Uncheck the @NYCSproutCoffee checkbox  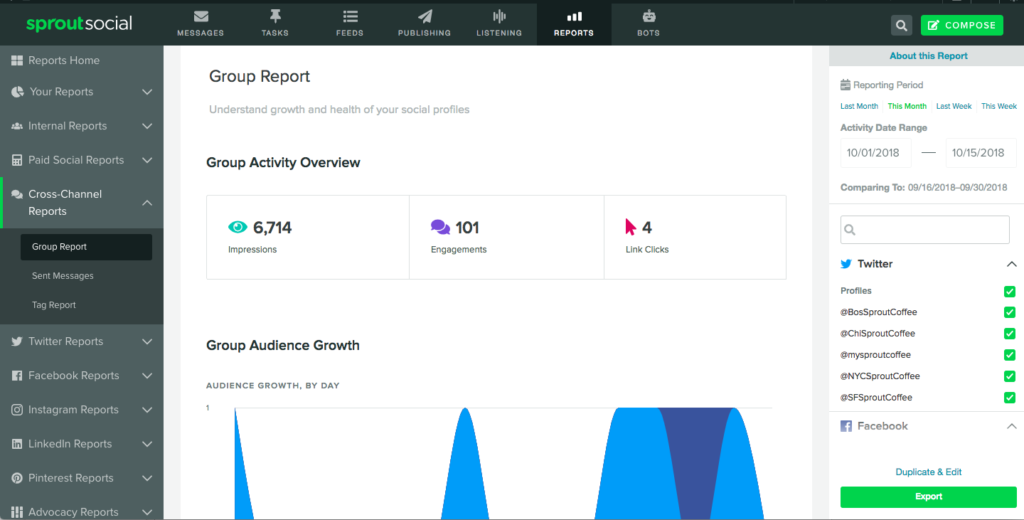[x=1010, y=376]
